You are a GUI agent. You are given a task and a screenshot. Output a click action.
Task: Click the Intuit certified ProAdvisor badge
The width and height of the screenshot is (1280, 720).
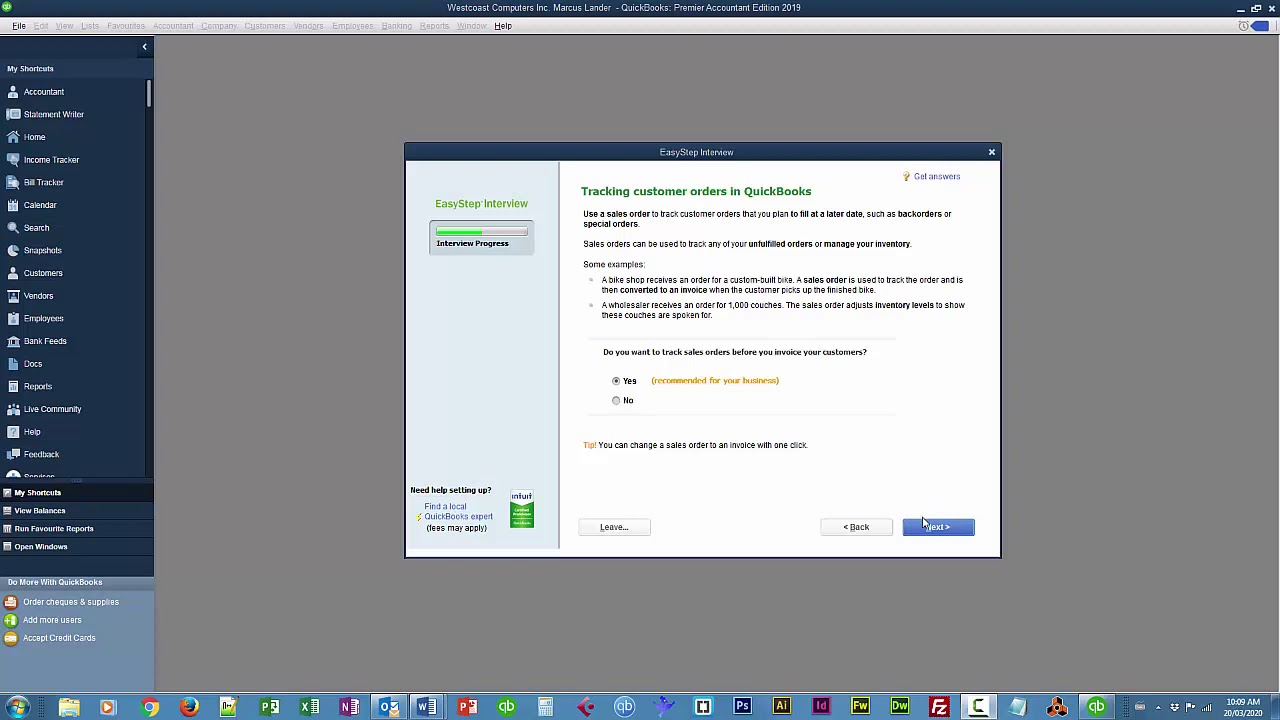522,509
